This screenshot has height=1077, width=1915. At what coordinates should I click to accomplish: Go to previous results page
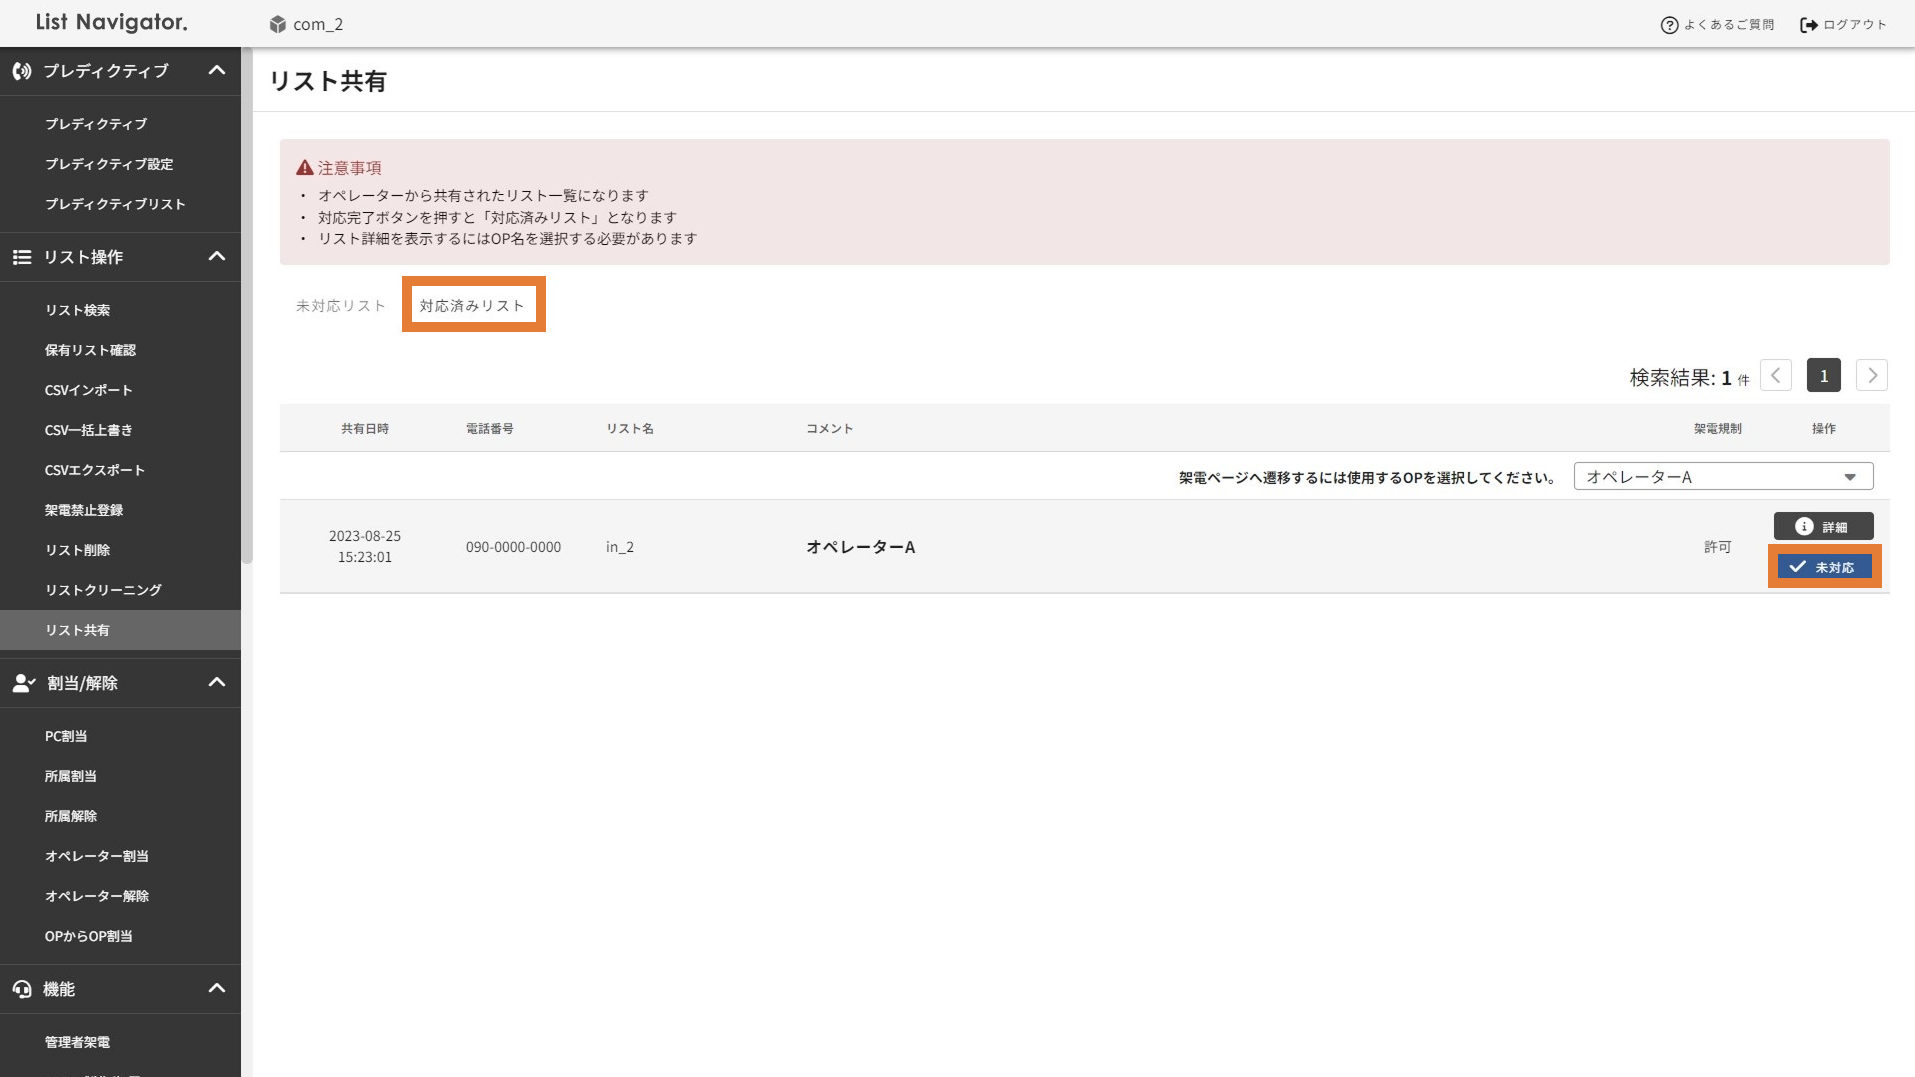pos(1775,376)
